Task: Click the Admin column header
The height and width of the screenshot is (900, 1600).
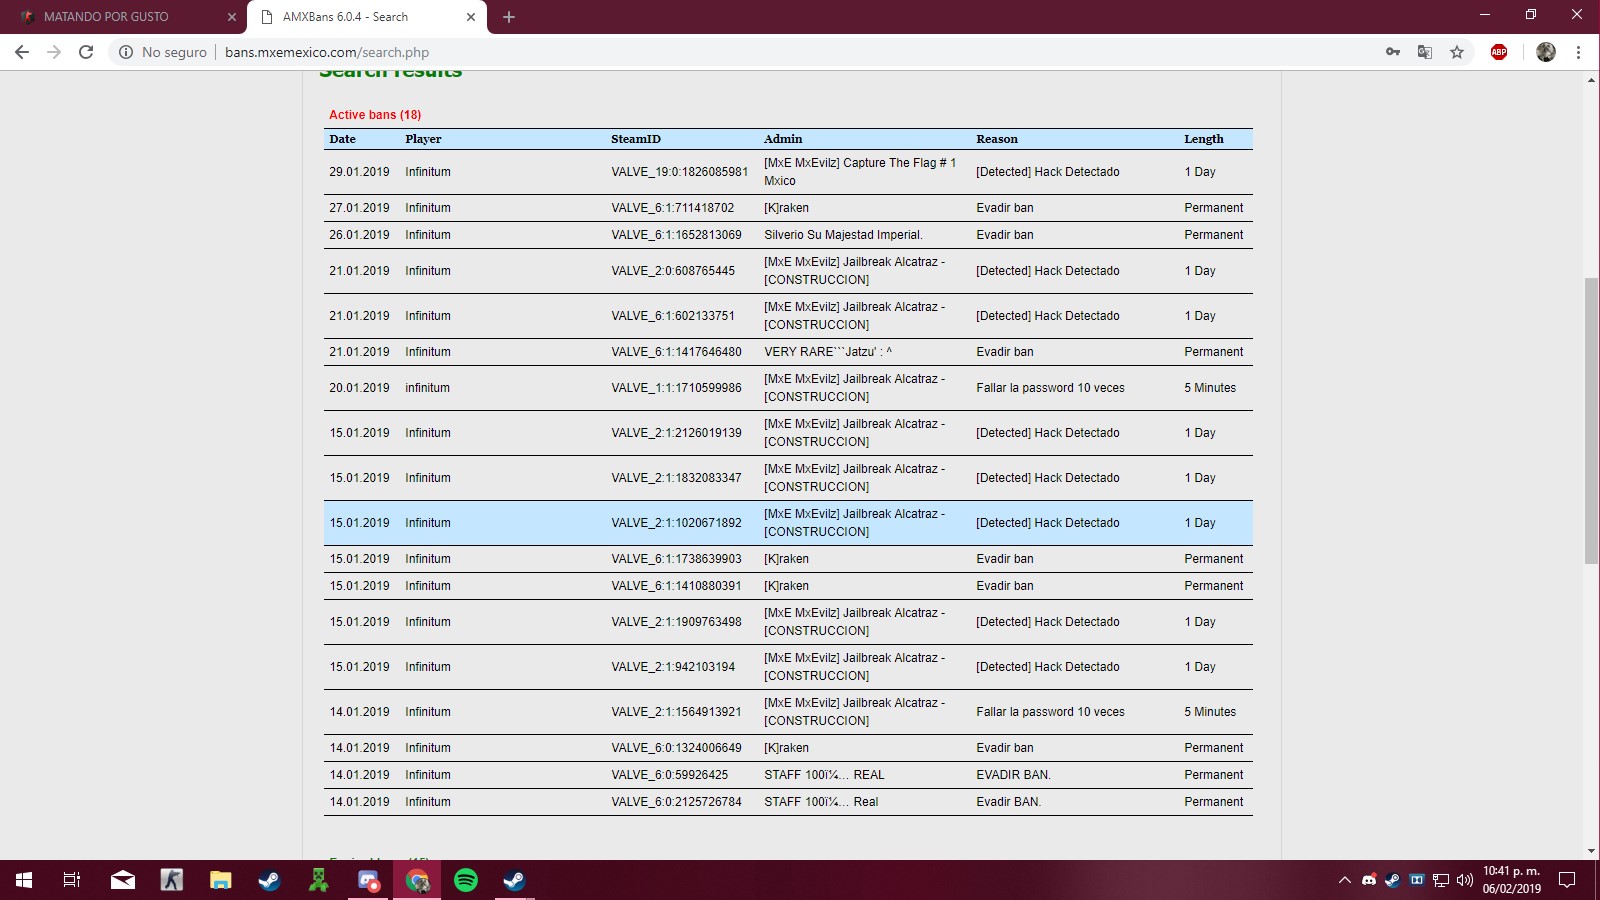Action: pos(783,139)
